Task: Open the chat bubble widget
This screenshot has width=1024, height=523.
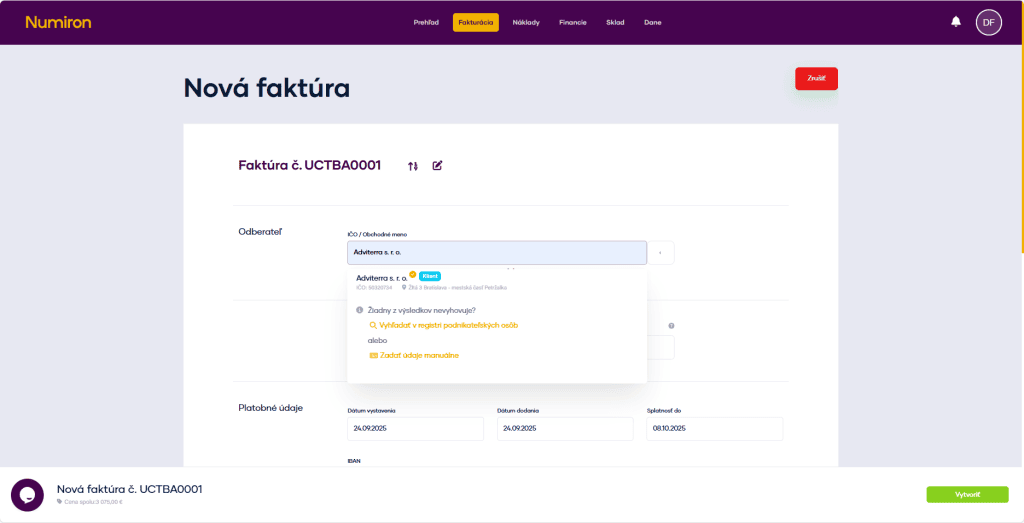Action: point(27,495)
